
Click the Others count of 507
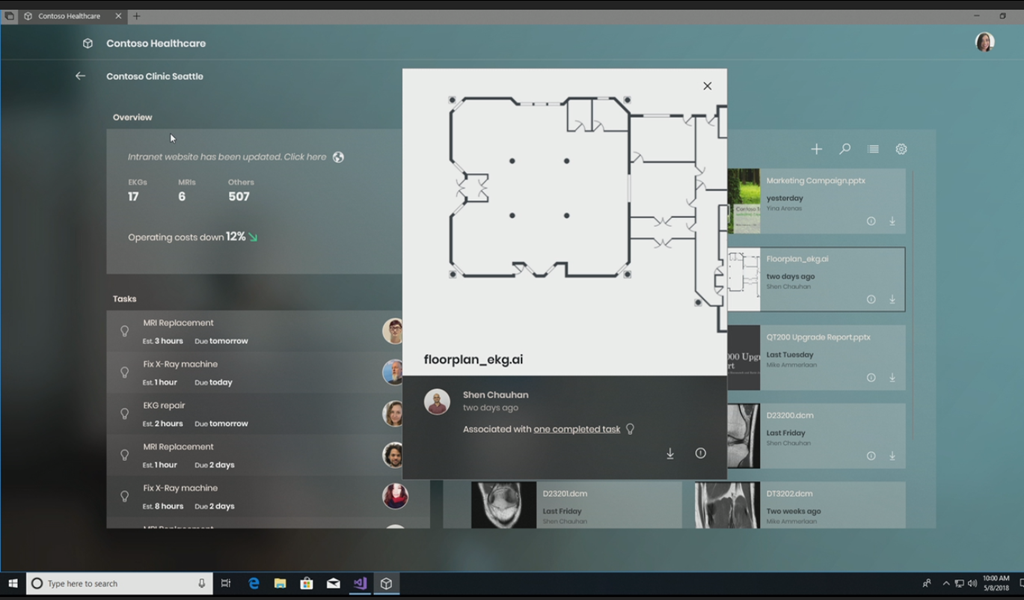point(239,197)
